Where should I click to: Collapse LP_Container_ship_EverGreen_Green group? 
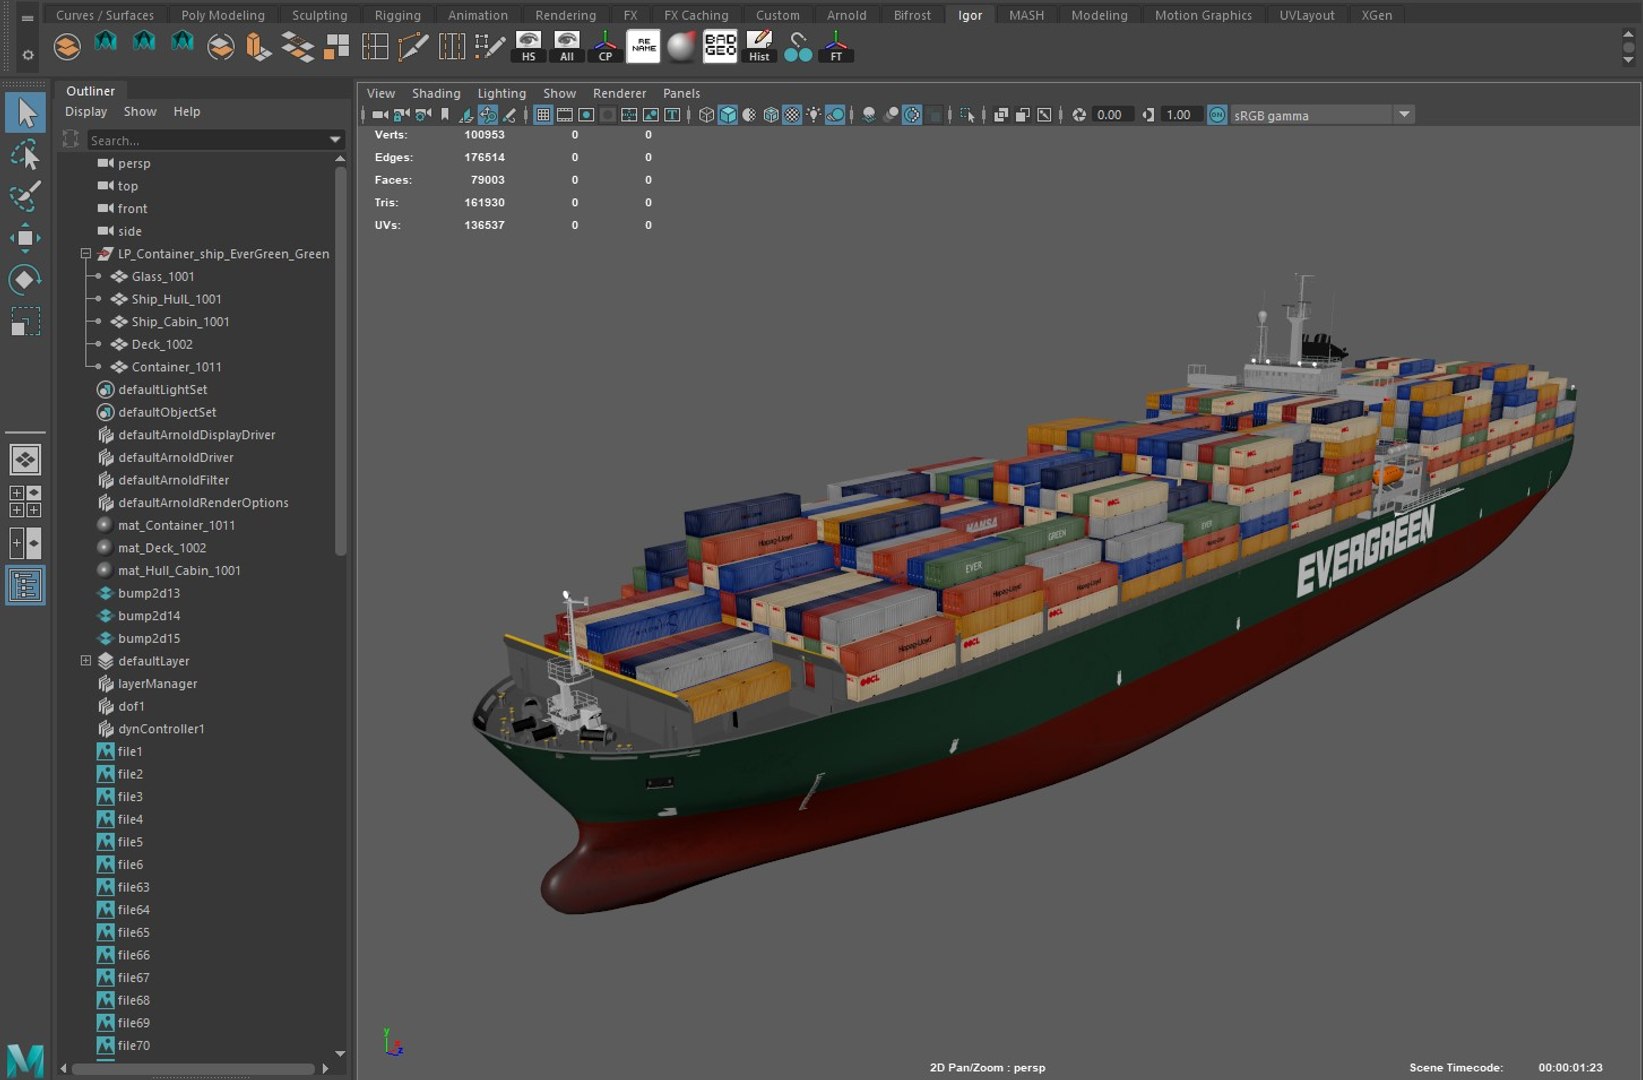(x=86, y=254)
